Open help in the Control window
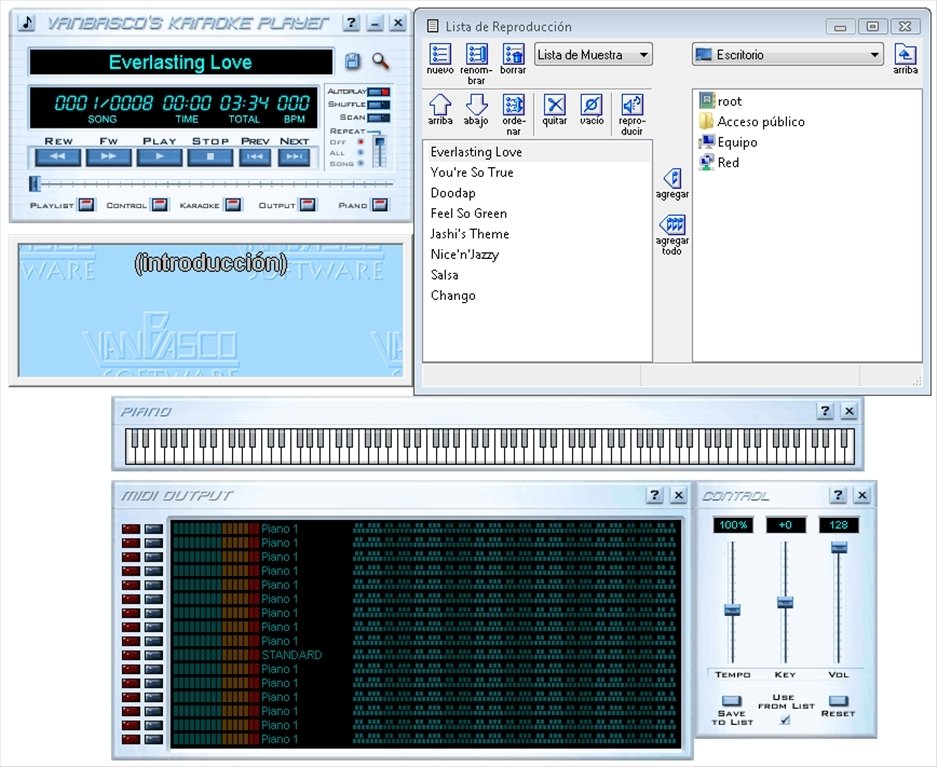This screenshot has width=937, height=767. pyautogui.click(x=838, y=495)
